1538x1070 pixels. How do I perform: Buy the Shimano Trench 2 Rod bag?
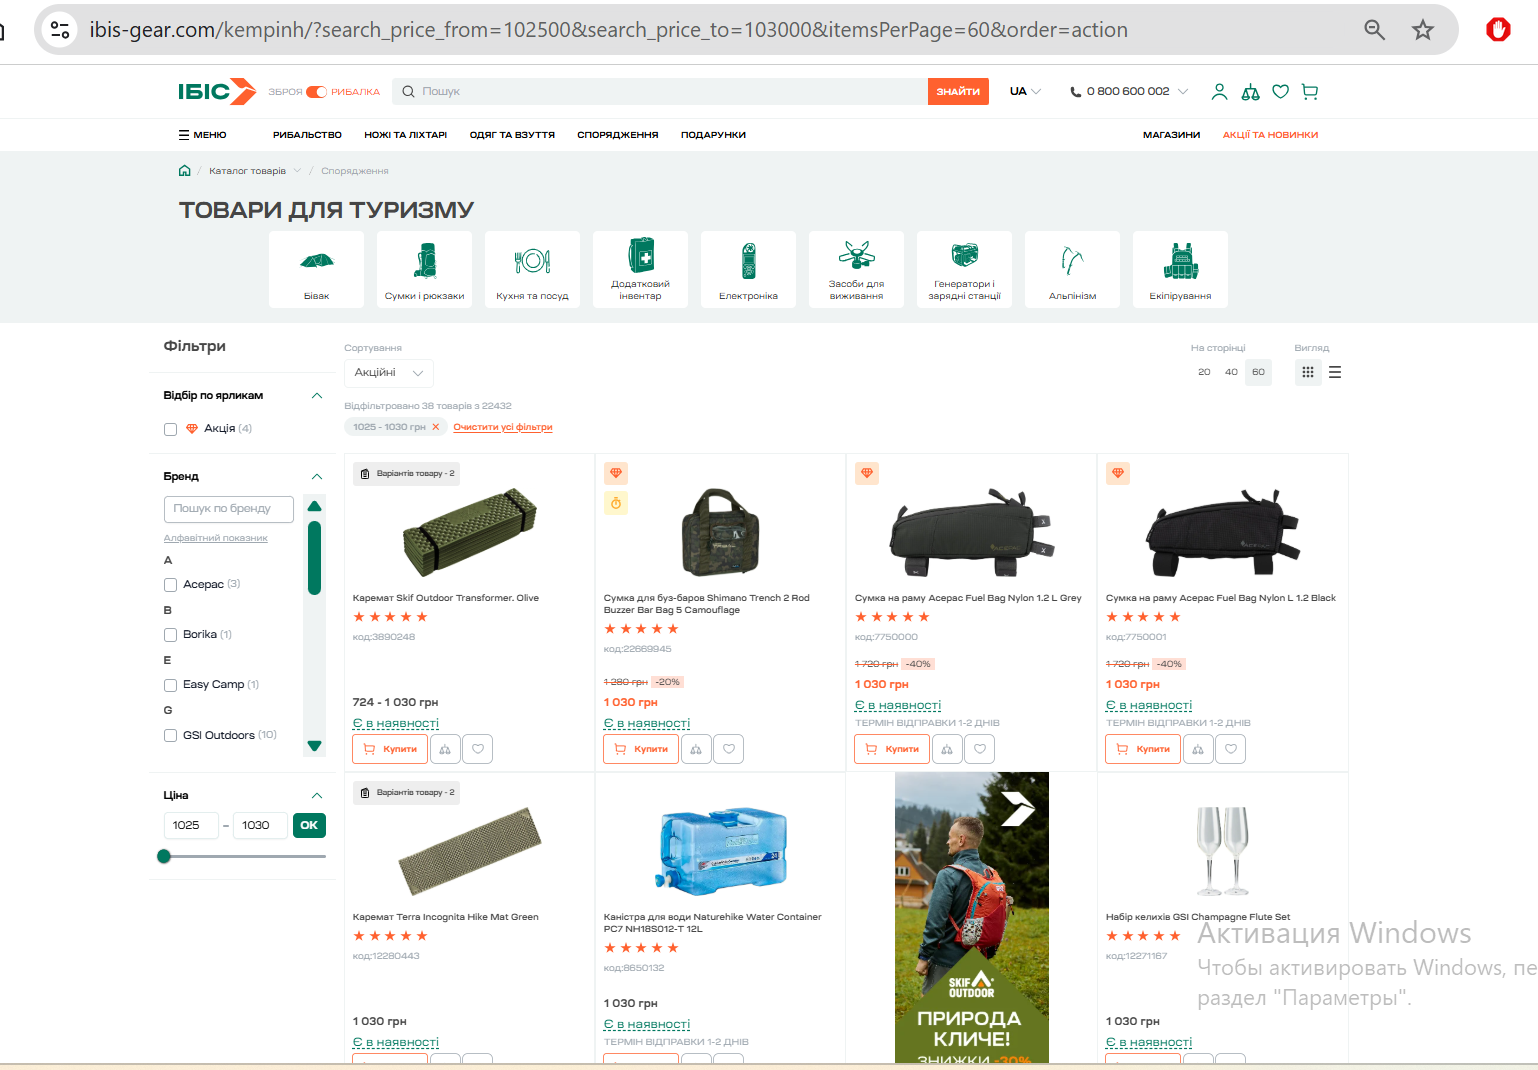pos(641,749)
